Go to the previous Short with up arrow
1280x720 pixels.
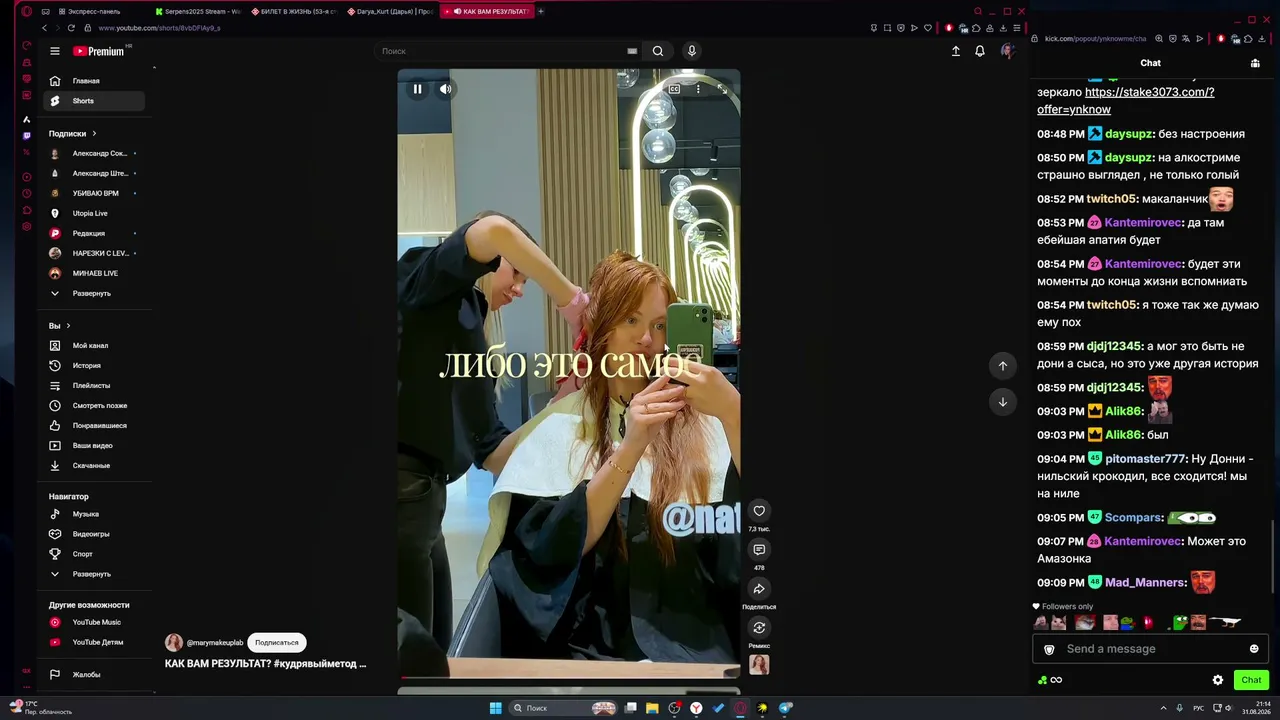[1003, 366]
